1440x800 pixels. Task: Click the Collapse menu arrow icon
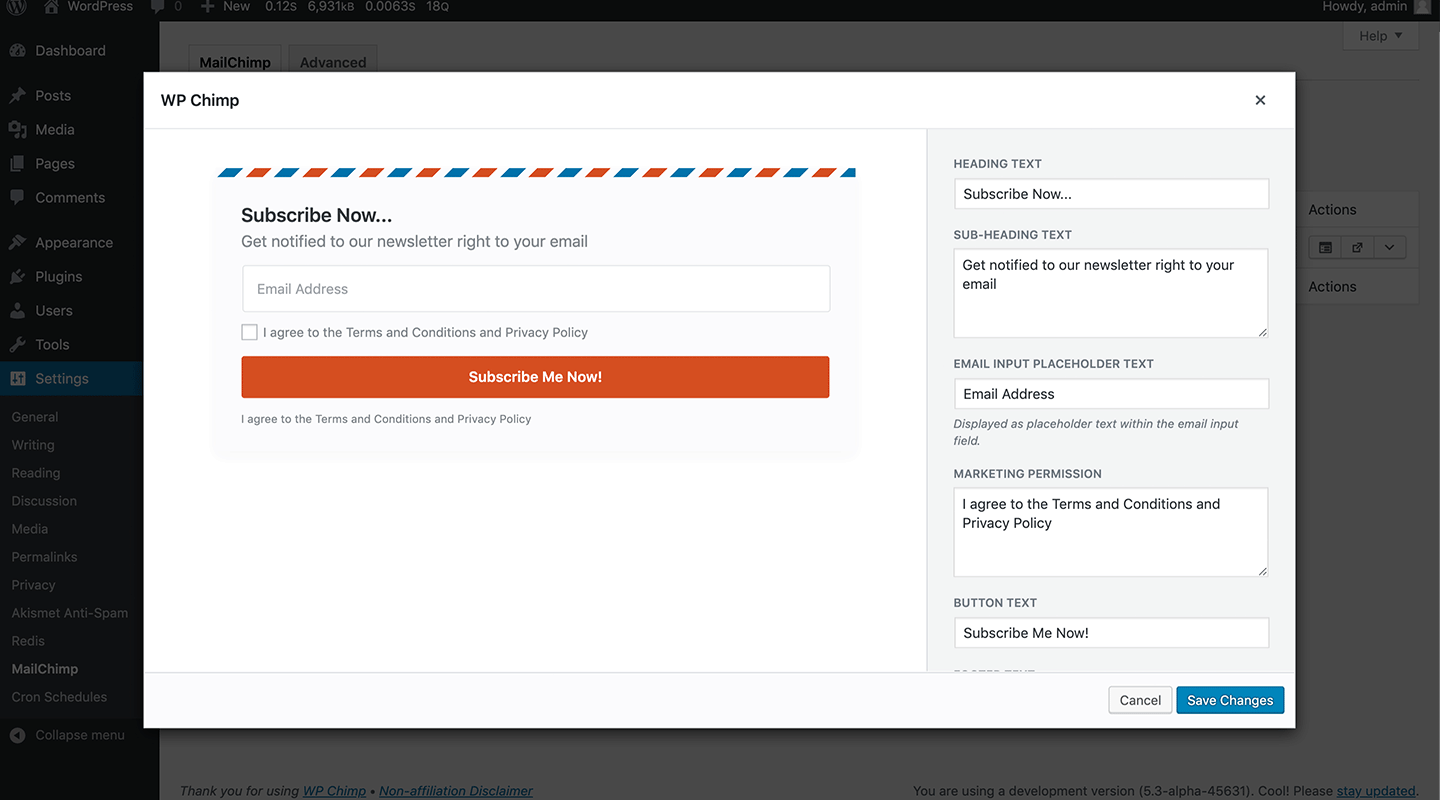(18, 735)
